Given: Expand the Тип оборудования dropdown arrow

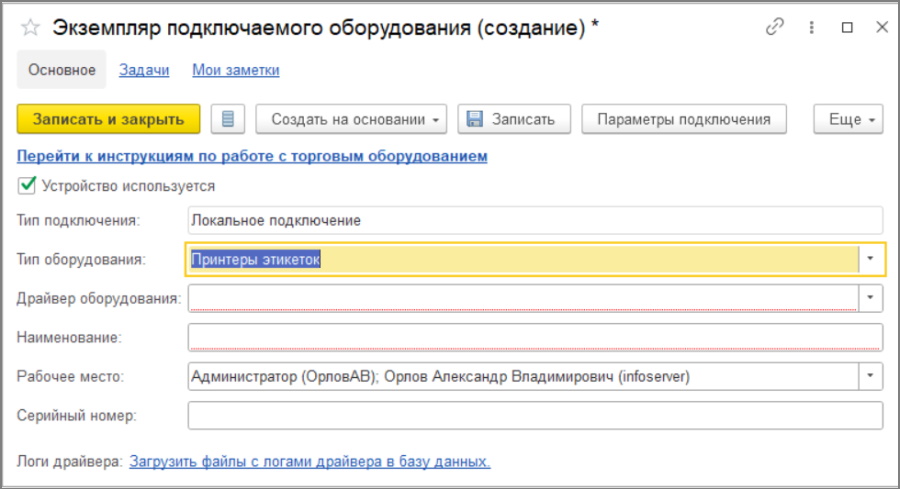Looking at the screenshot, I should [870, 259].
